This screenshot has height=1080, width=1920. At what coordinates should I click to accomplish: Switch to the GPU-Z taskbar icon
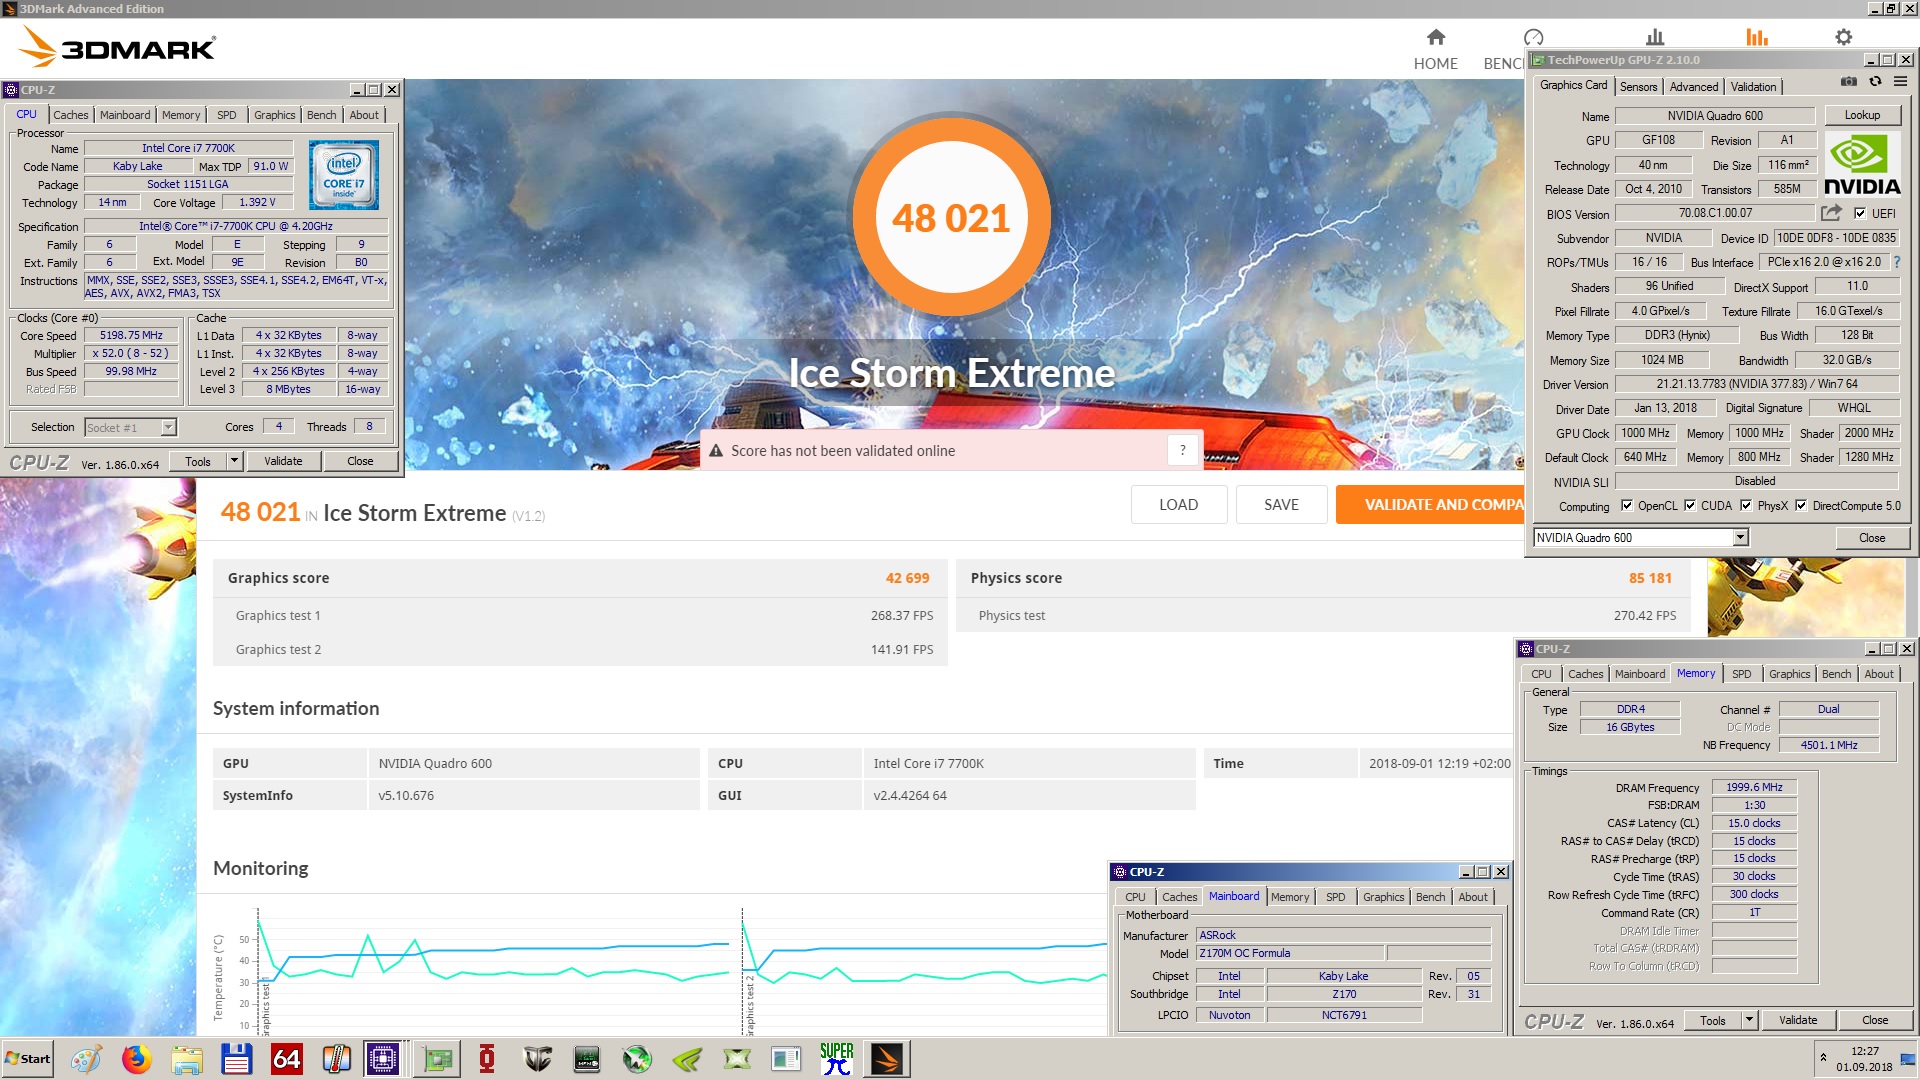click(437, 1059)
